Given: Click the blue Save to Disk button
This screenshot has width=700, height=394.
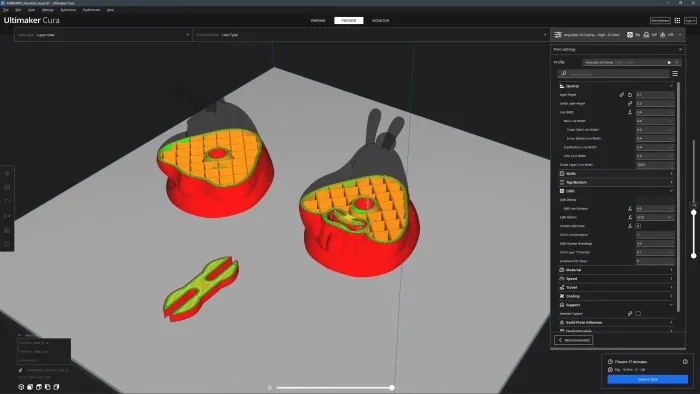Looking at the screenshot, I should click(x=647, y=379).
